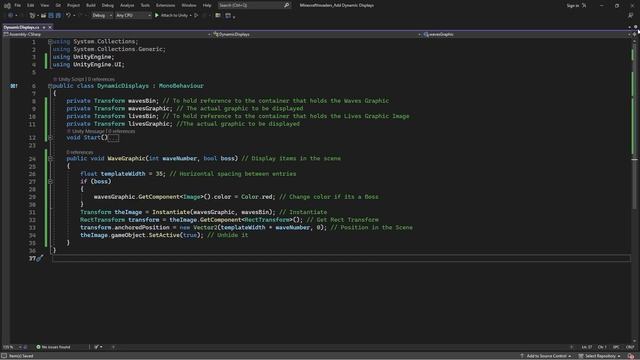Click the '0 references' CodeLens above WaveGraphic
Viewport: 640px width, 360px height.
click(x=80, y=152)
